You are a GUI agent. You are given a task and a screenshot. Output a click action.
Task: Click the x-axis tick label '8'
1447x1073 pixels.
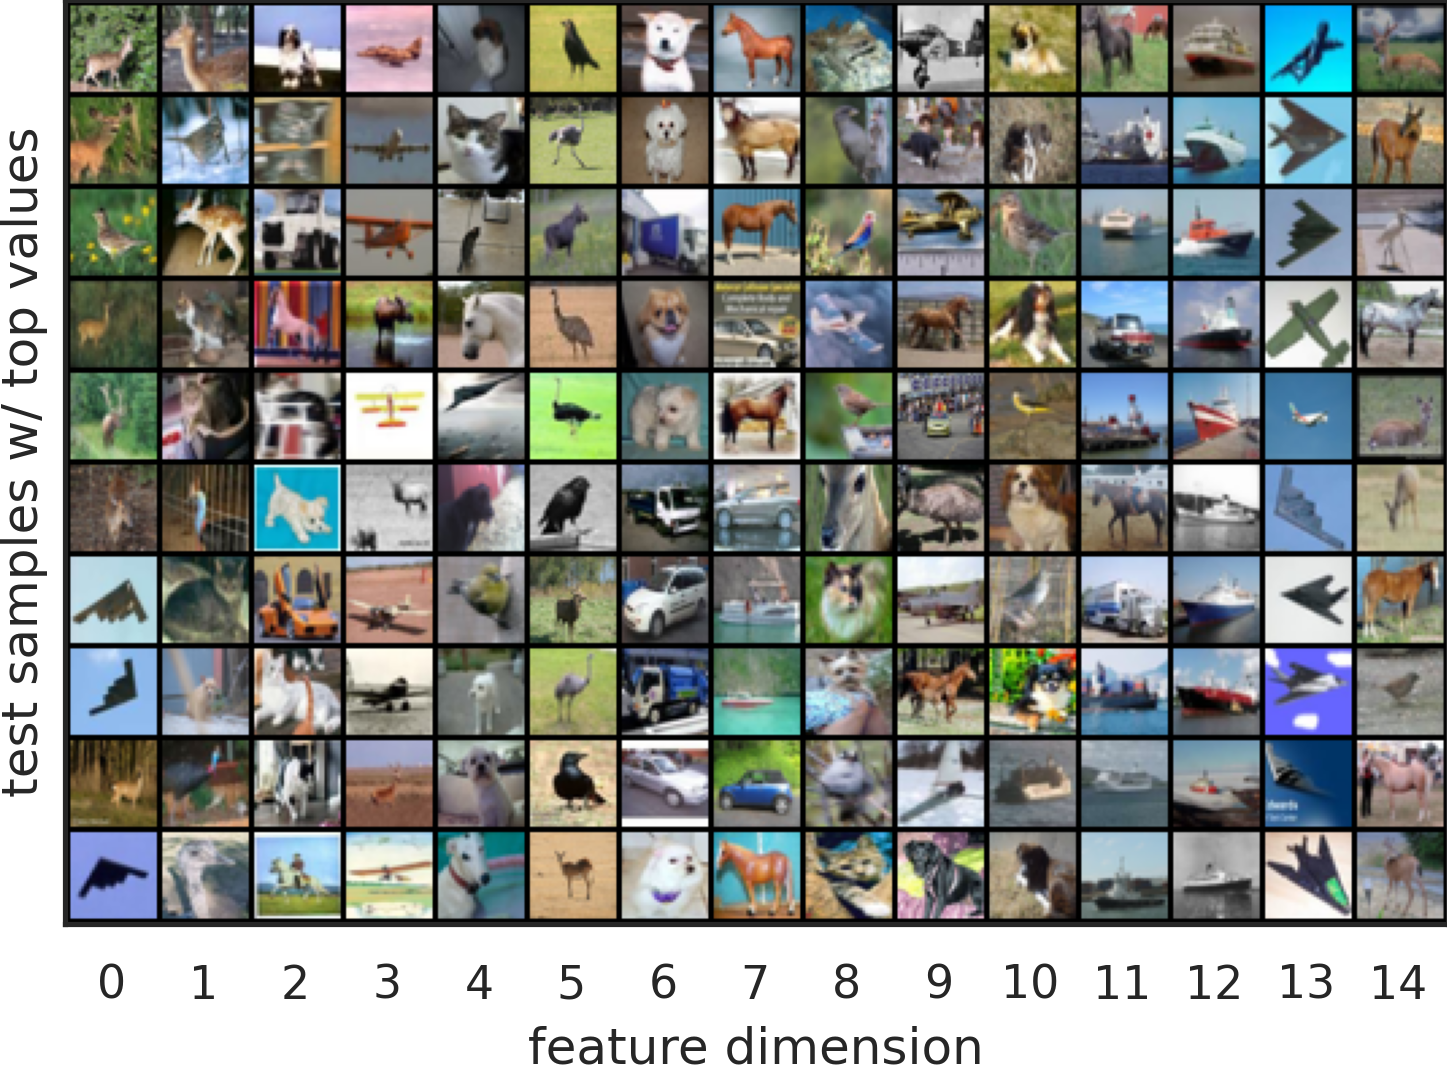[x=847, y=982]
